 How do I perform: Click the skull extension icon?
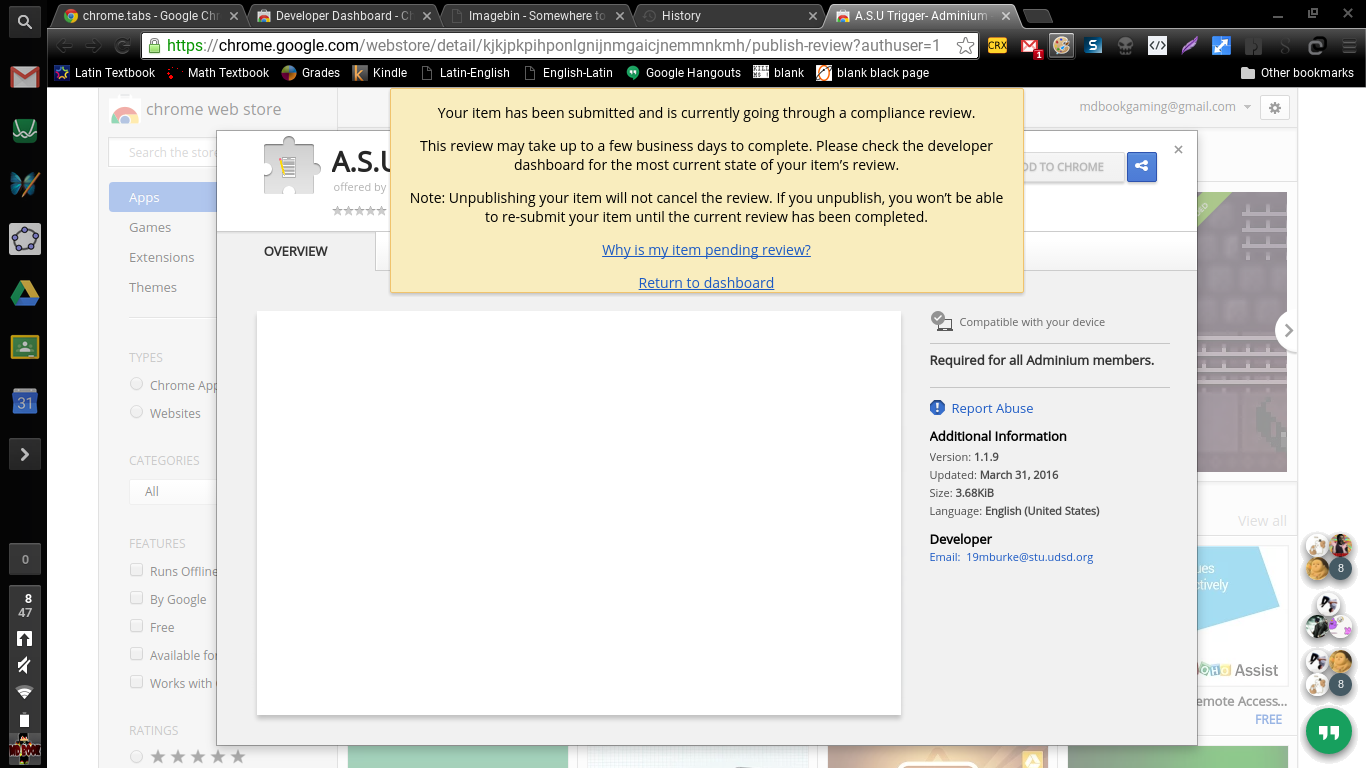click(x=1125, y=46)
